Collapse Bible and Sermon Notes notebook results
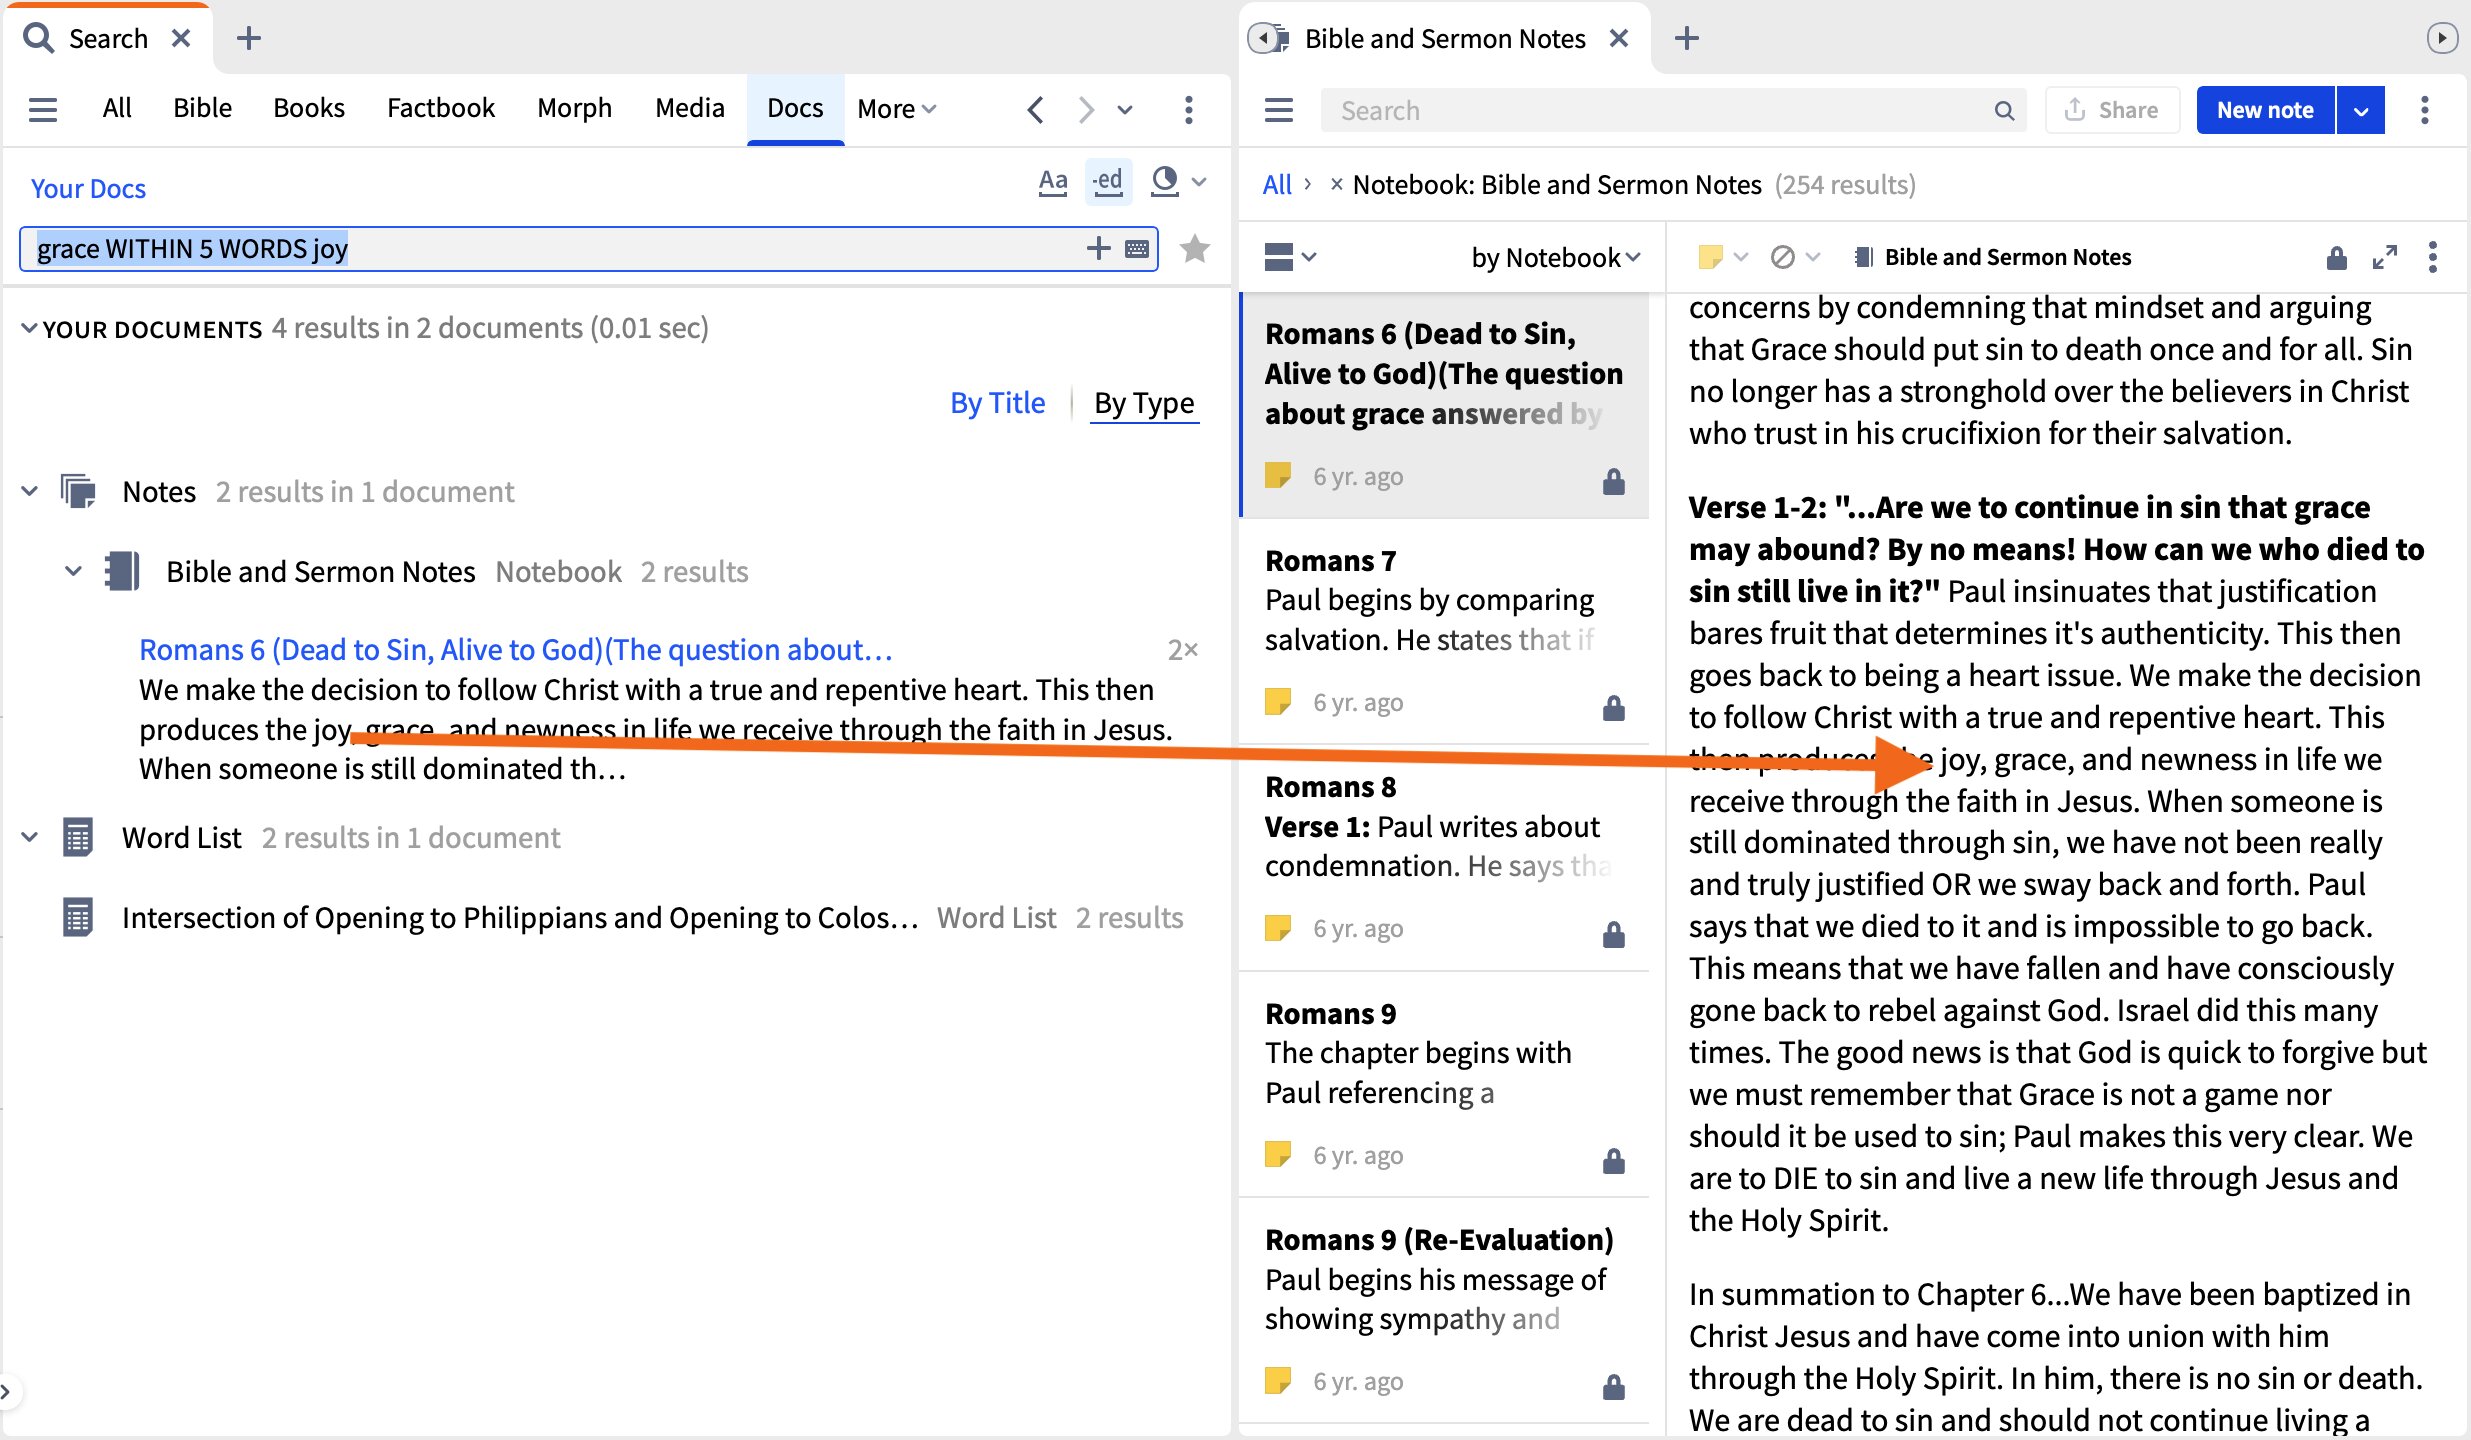The image size is (2471, 1440). tap(73, 571)
